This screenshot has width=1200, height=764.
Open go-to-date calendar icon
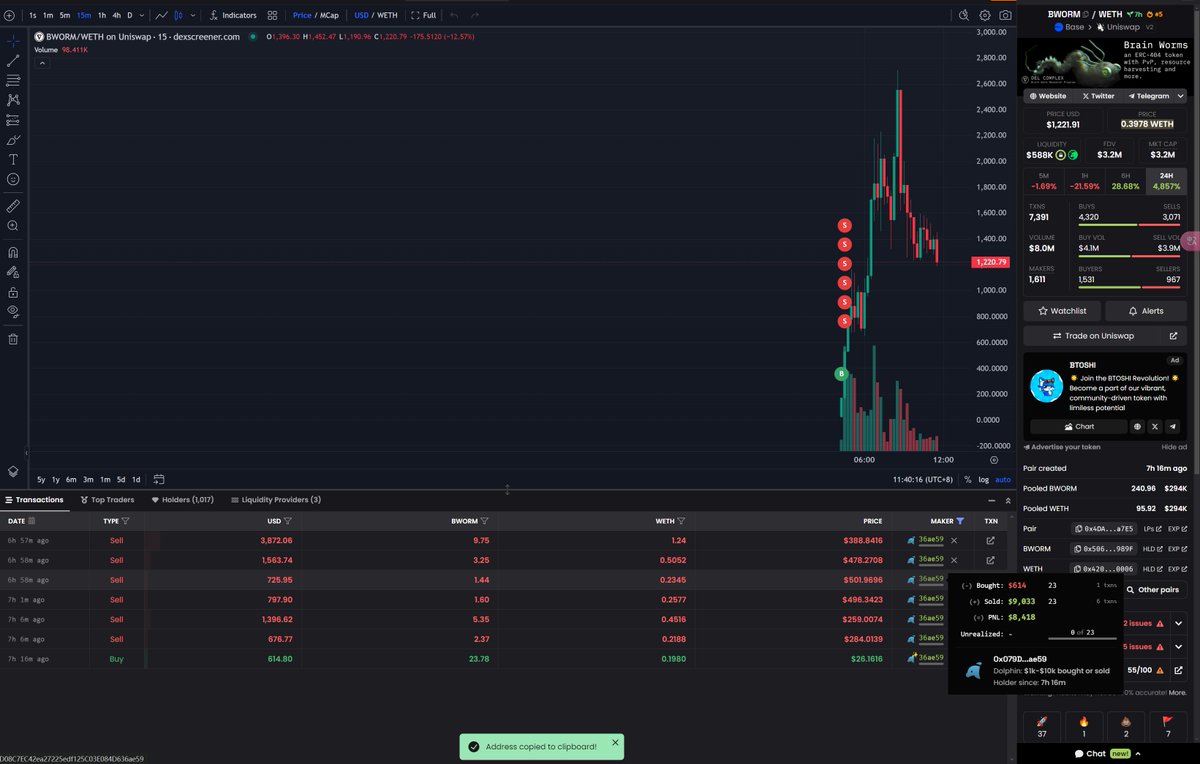[159, 479]
